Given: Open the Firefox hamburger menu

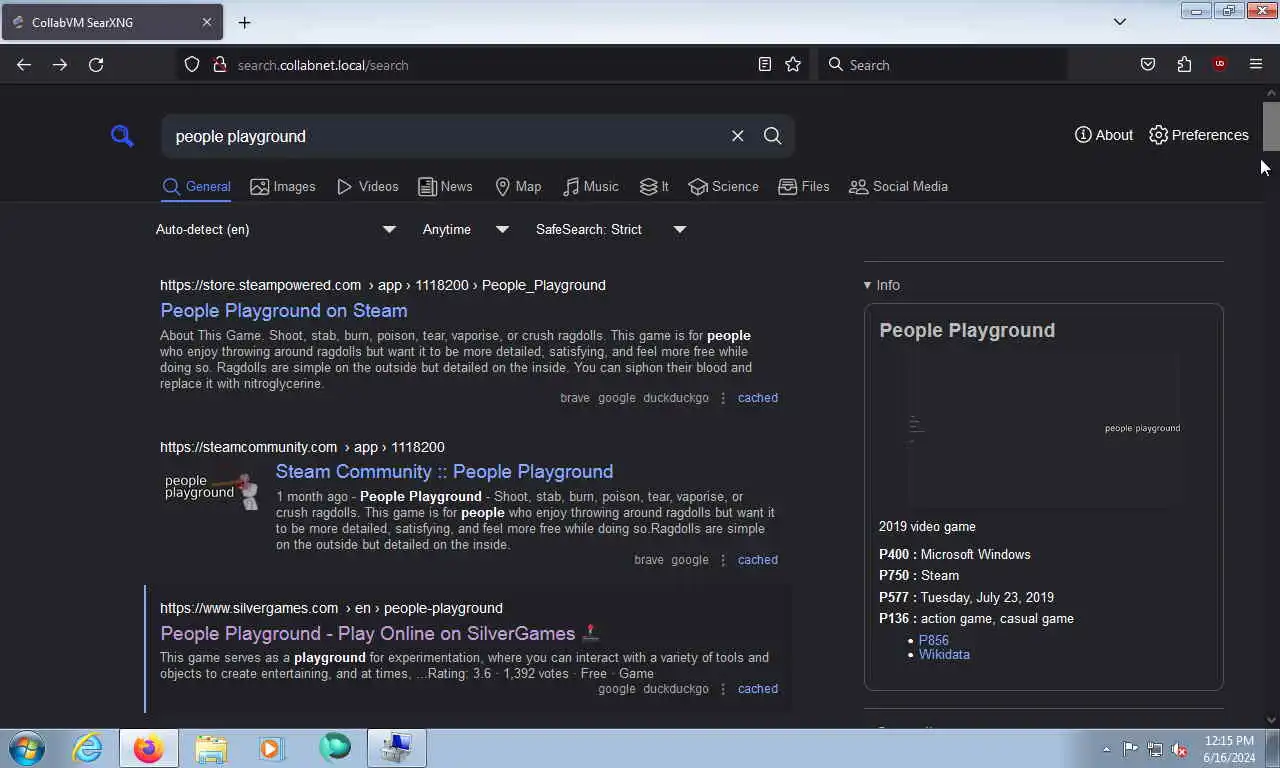Looking at the screenshot, I should 1256,65.
